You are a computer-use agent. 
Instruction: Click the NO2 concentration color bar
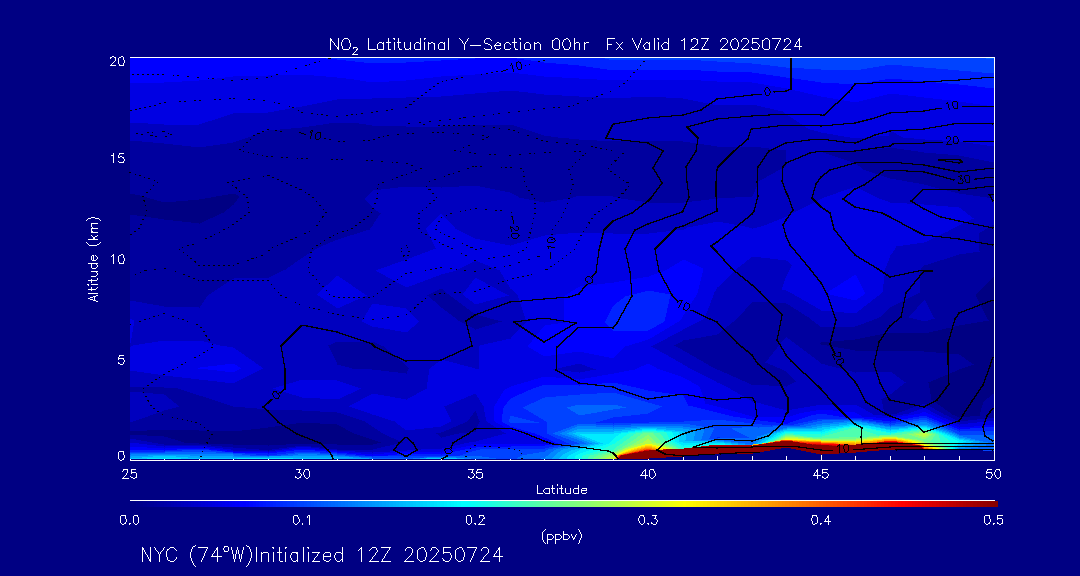tap(563, 504)
